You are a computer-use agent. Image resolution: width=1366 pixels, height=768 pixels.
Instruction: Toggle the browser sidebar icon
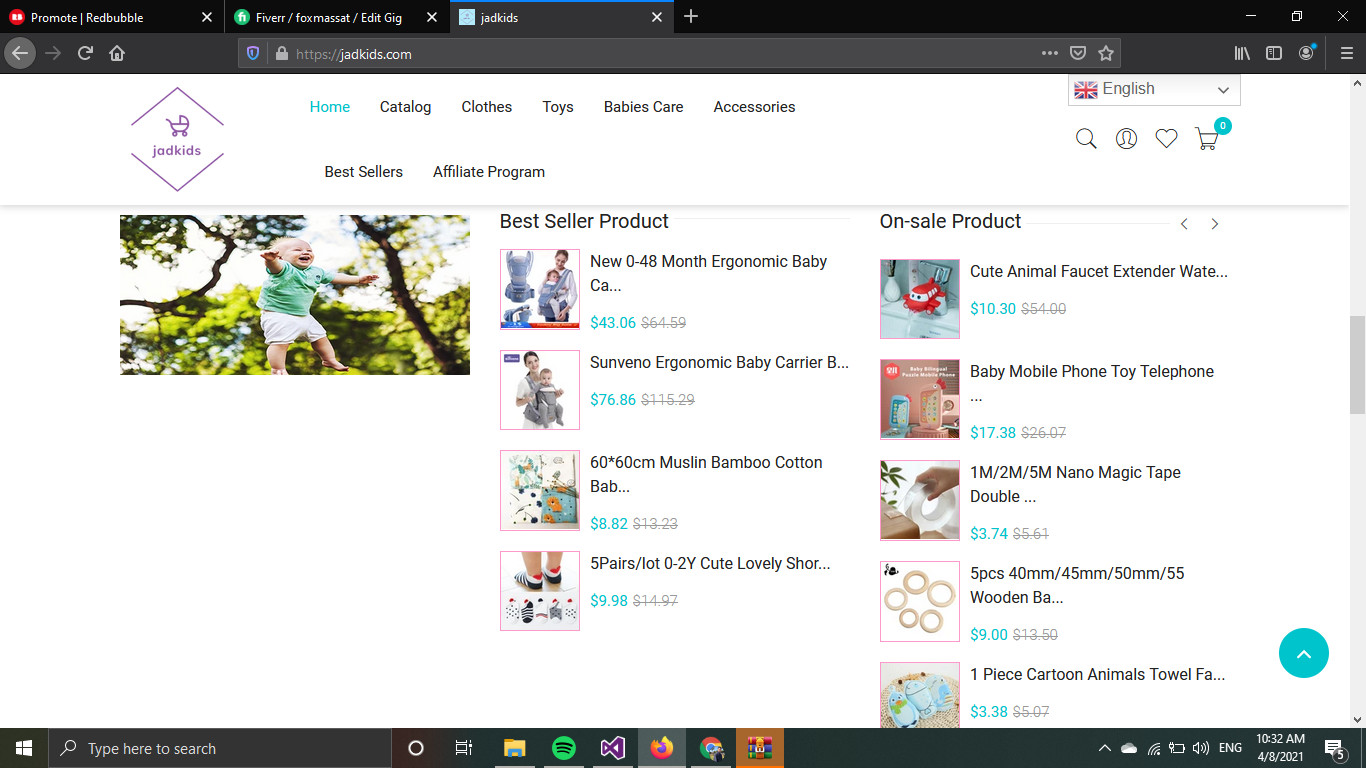[x=1274, y=53]
